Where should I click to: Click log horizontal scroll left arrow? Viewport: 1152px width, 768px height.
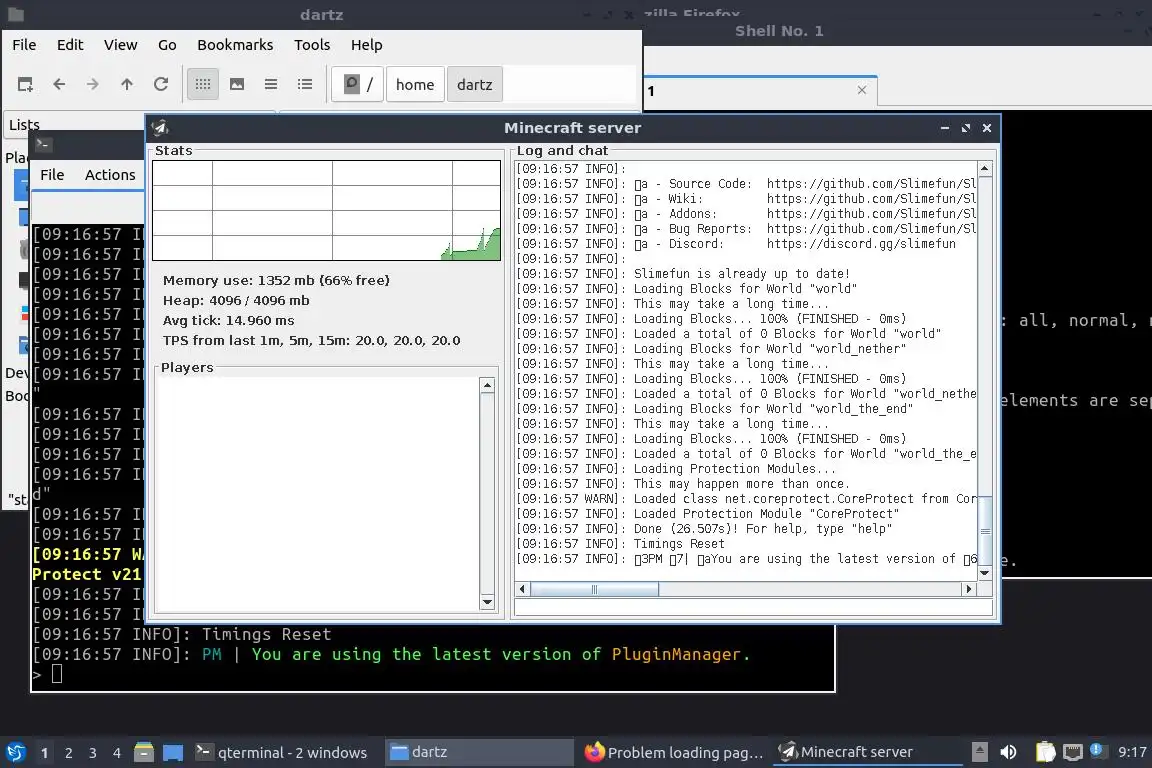click(522, 589)
